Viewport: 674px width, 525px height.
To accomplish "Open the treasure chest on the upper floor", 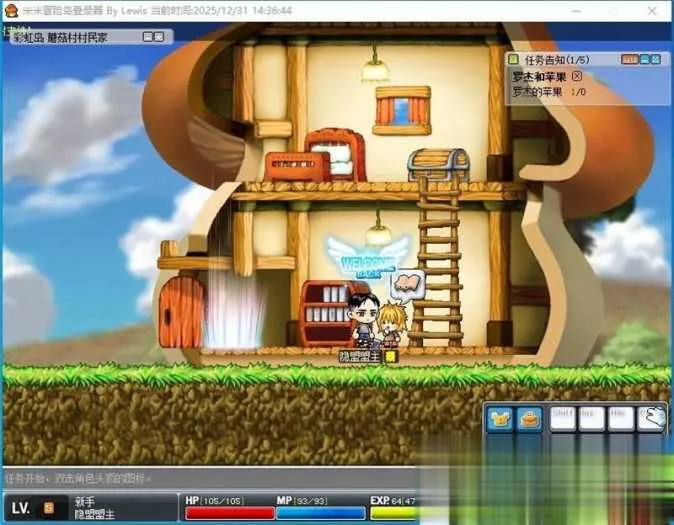I will (438, 164).
